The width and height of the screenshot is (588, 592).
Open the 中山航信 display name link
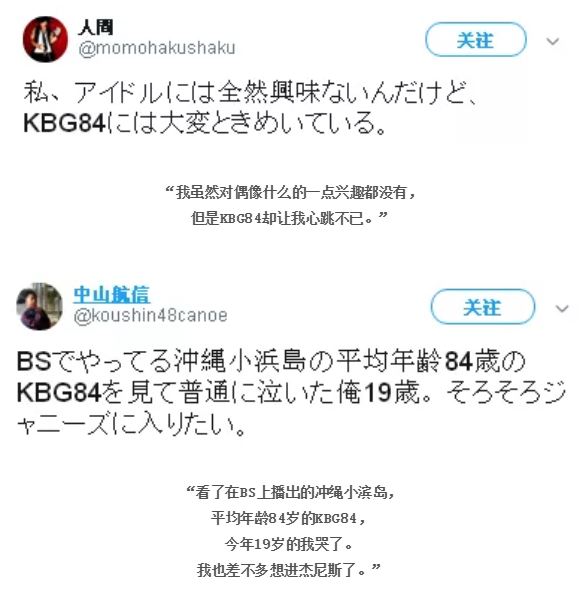click(x=111, y=294)
